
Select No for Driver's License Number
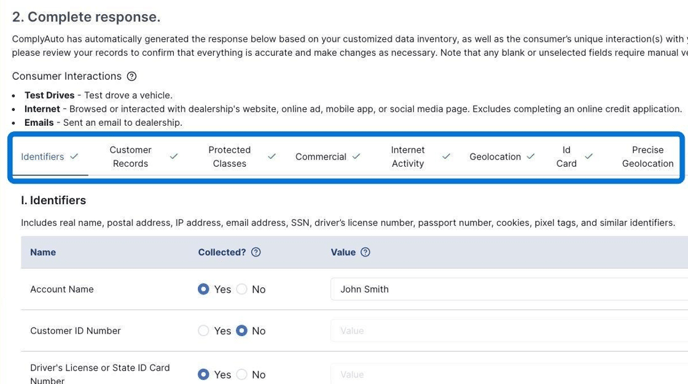242,374
